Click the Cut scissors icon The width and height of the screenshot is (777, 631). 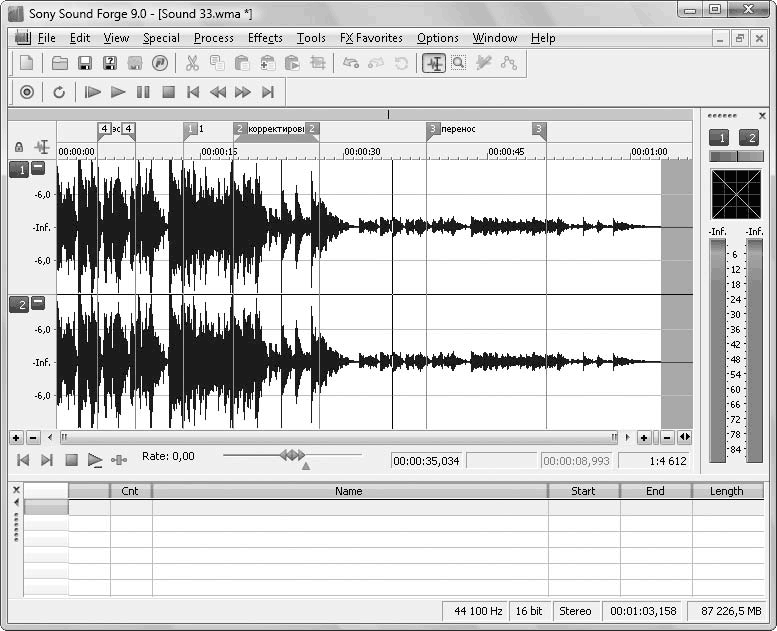click(192, 63)
